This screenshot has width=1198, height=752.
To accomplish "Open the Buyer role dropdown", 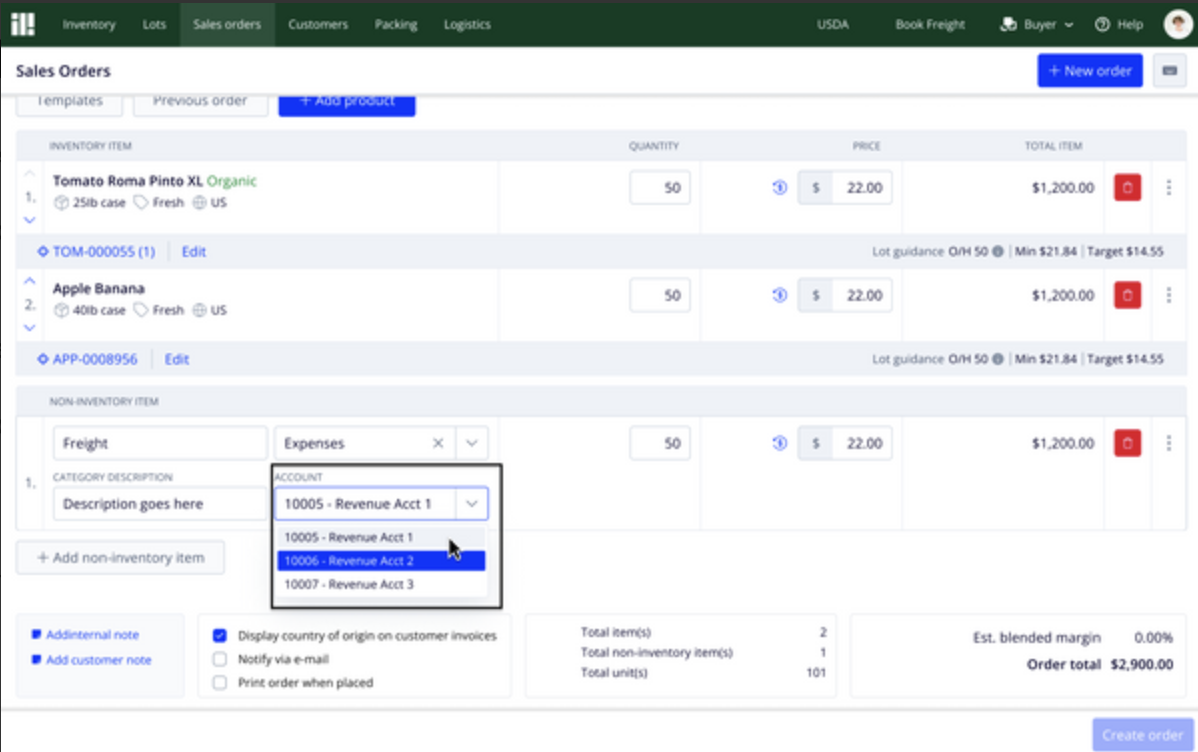I will (1037, 24).
